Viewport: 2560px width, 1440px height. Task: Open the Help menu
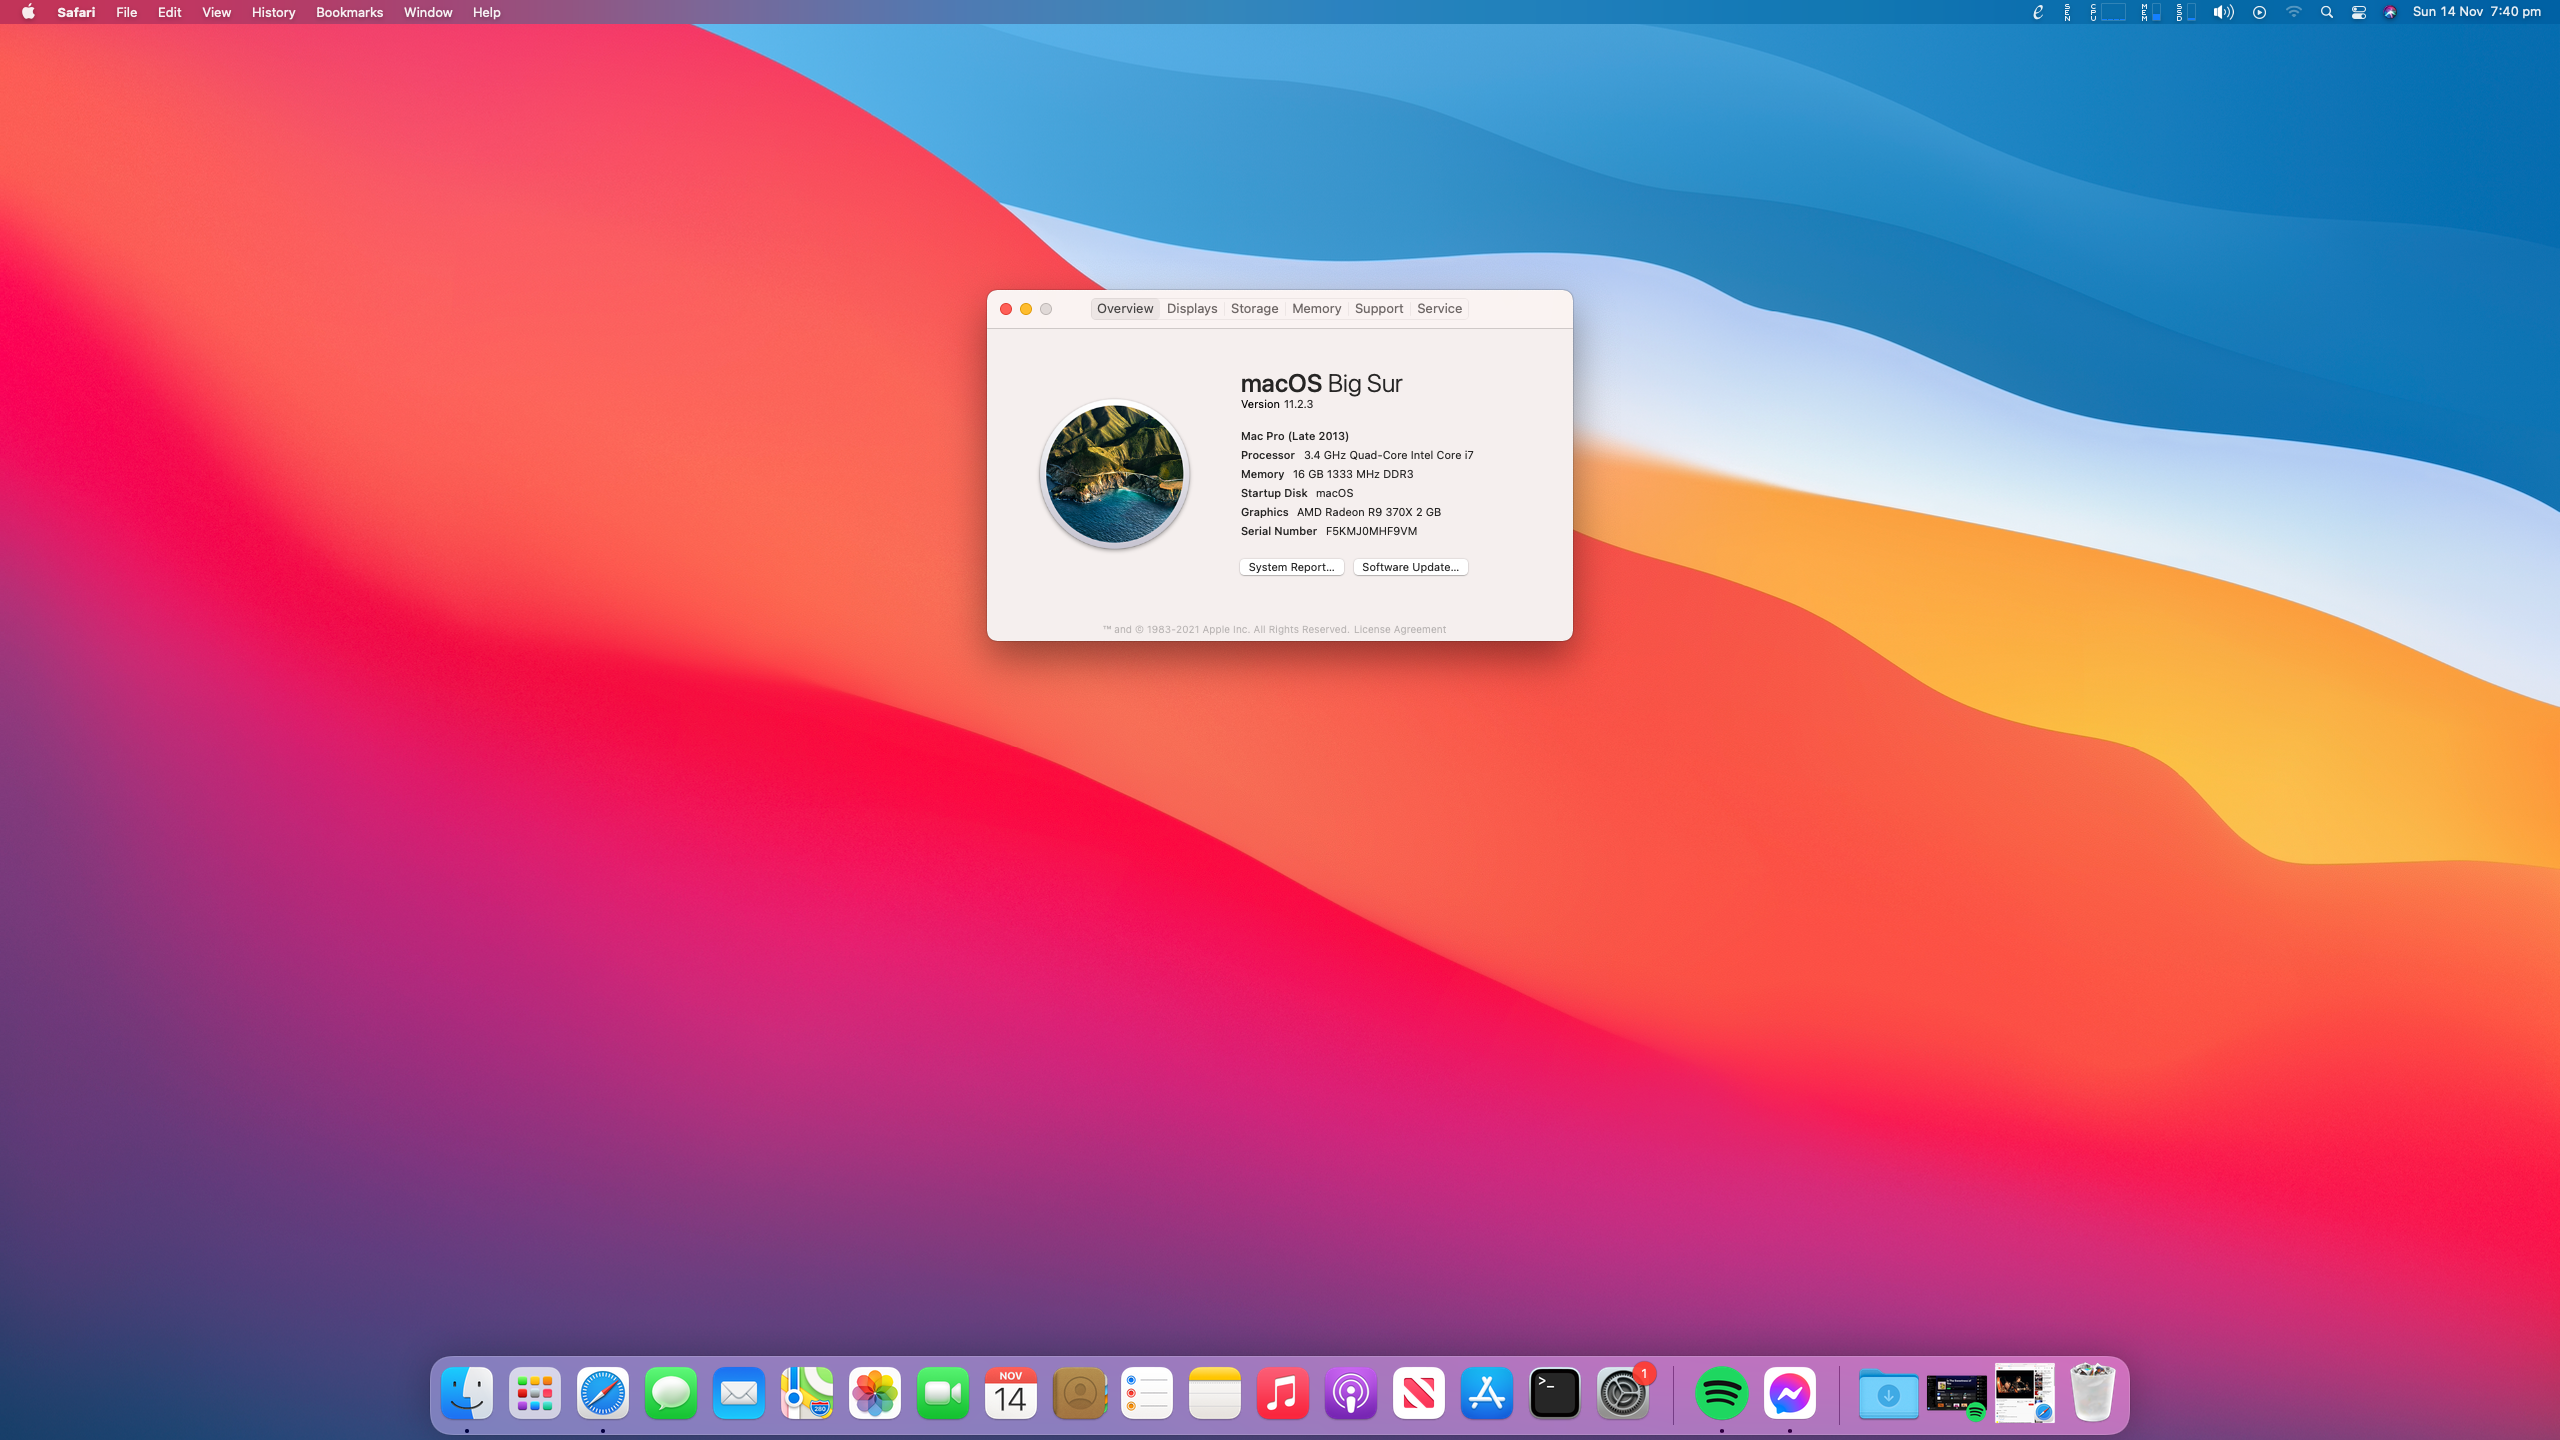pyautogui.click(x=487, y=12)
